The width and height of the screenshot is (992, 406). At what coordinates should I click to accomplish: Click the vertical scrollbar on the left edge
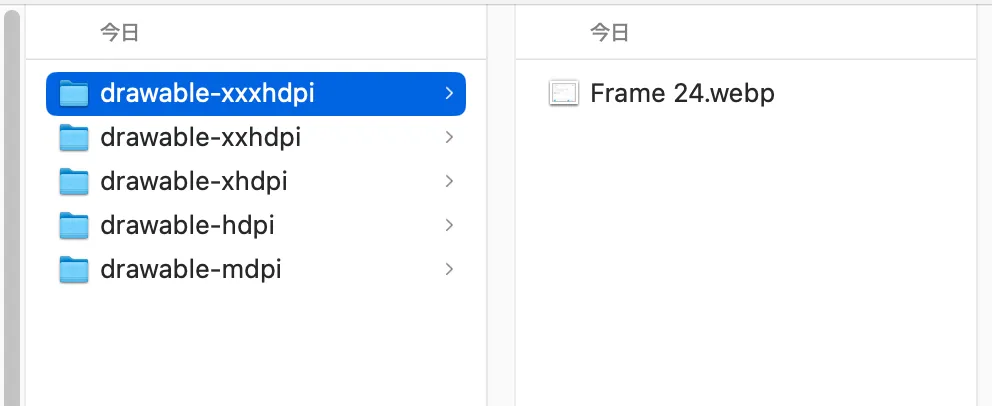coord(11,209)
